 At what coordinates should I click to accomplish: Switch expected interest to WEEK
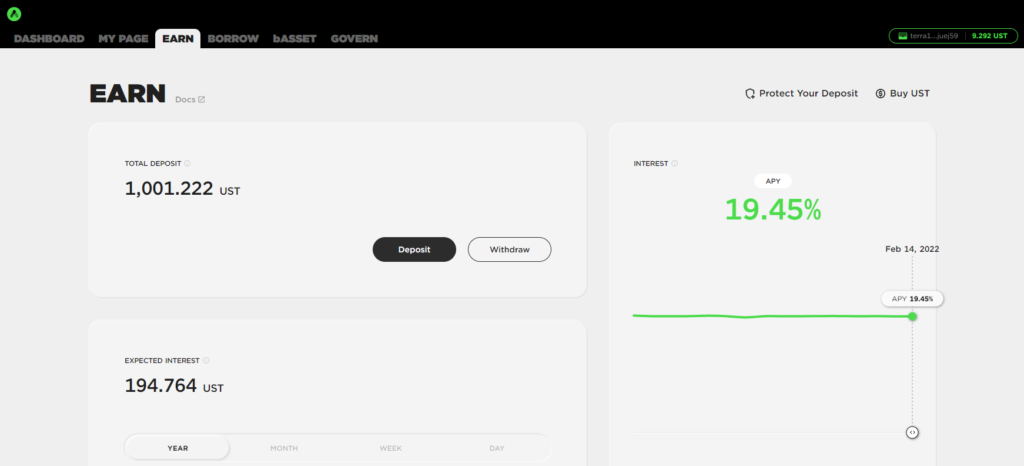(x=391, y=448)
